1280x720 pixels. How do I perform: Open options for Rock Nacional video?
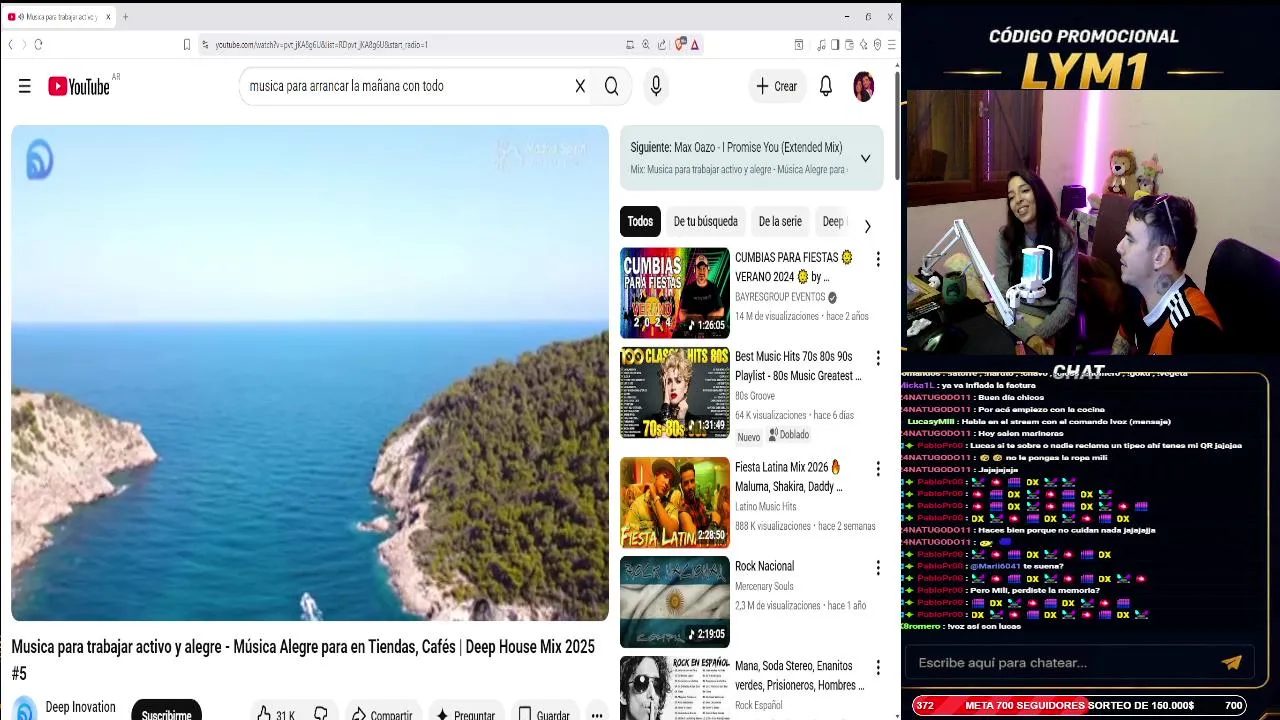pyautogui.click(x=878, y=568)
